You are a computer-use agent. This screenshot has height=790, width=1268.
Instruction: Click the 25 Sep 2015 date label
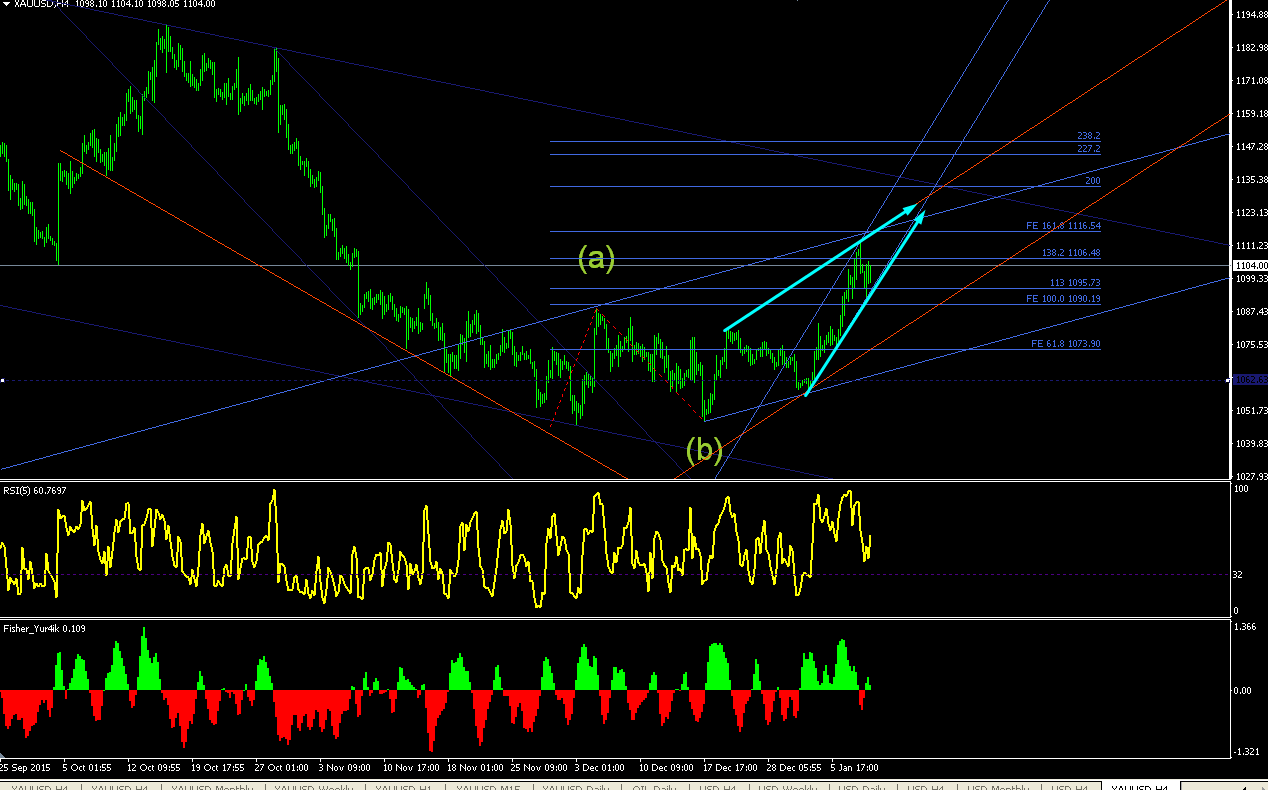tap(26, 767)
